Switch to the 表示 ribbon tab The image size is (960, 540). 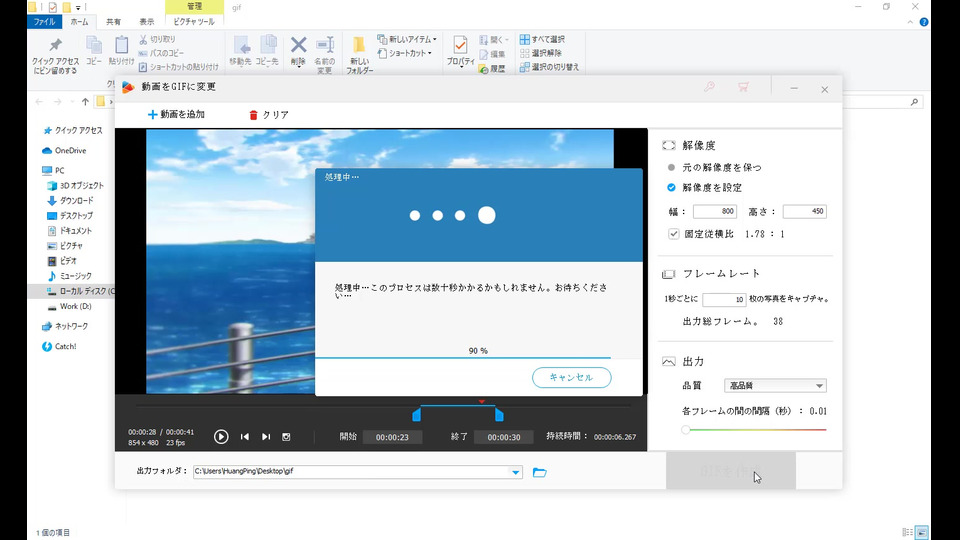[147, 21]
